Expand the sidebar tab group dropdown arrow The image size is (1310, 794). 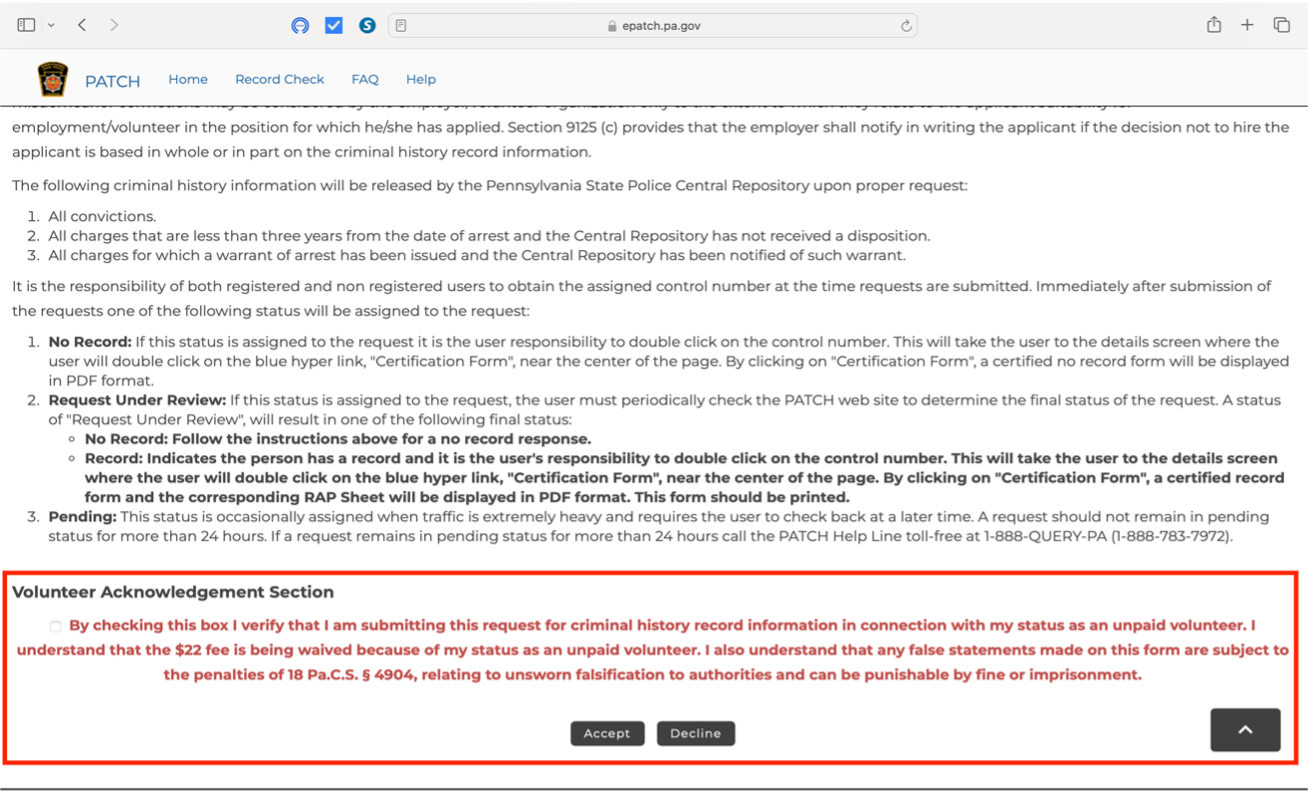point(51,25)
